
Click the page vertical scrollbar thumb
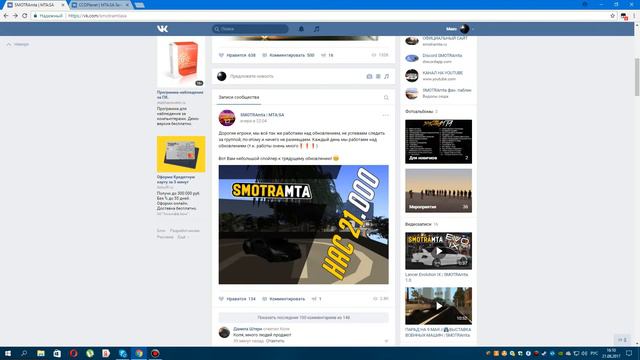637,77
